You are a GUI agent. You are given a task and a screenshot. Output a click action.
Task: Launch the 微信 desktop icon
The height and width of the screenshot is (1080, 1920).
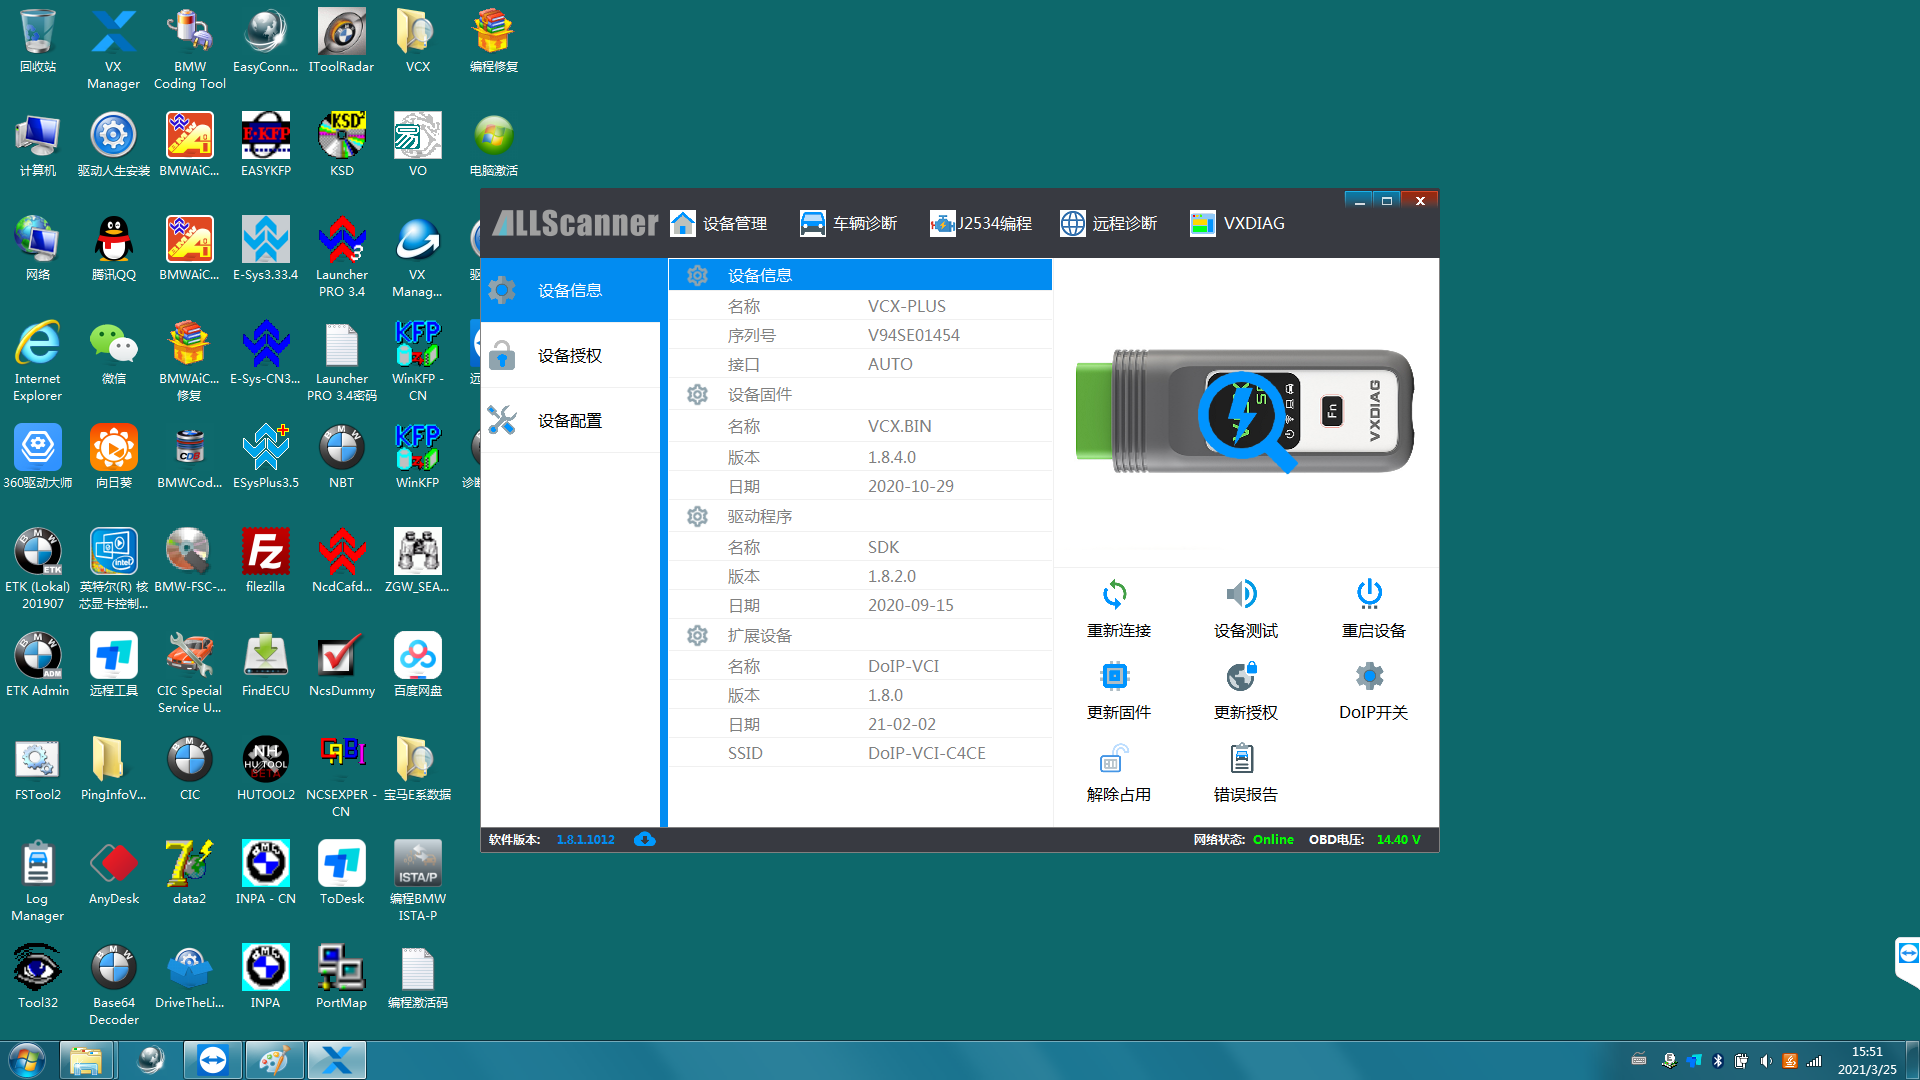click(113, 354)
